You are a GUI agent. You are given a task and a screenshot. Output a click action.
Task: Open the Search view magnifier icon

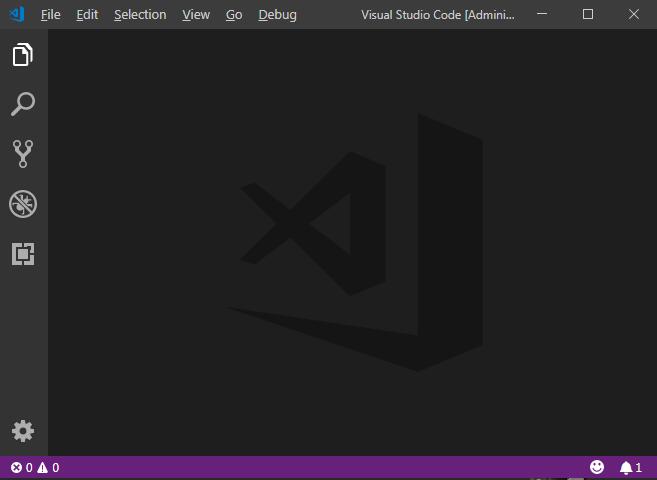click(23, 104)
